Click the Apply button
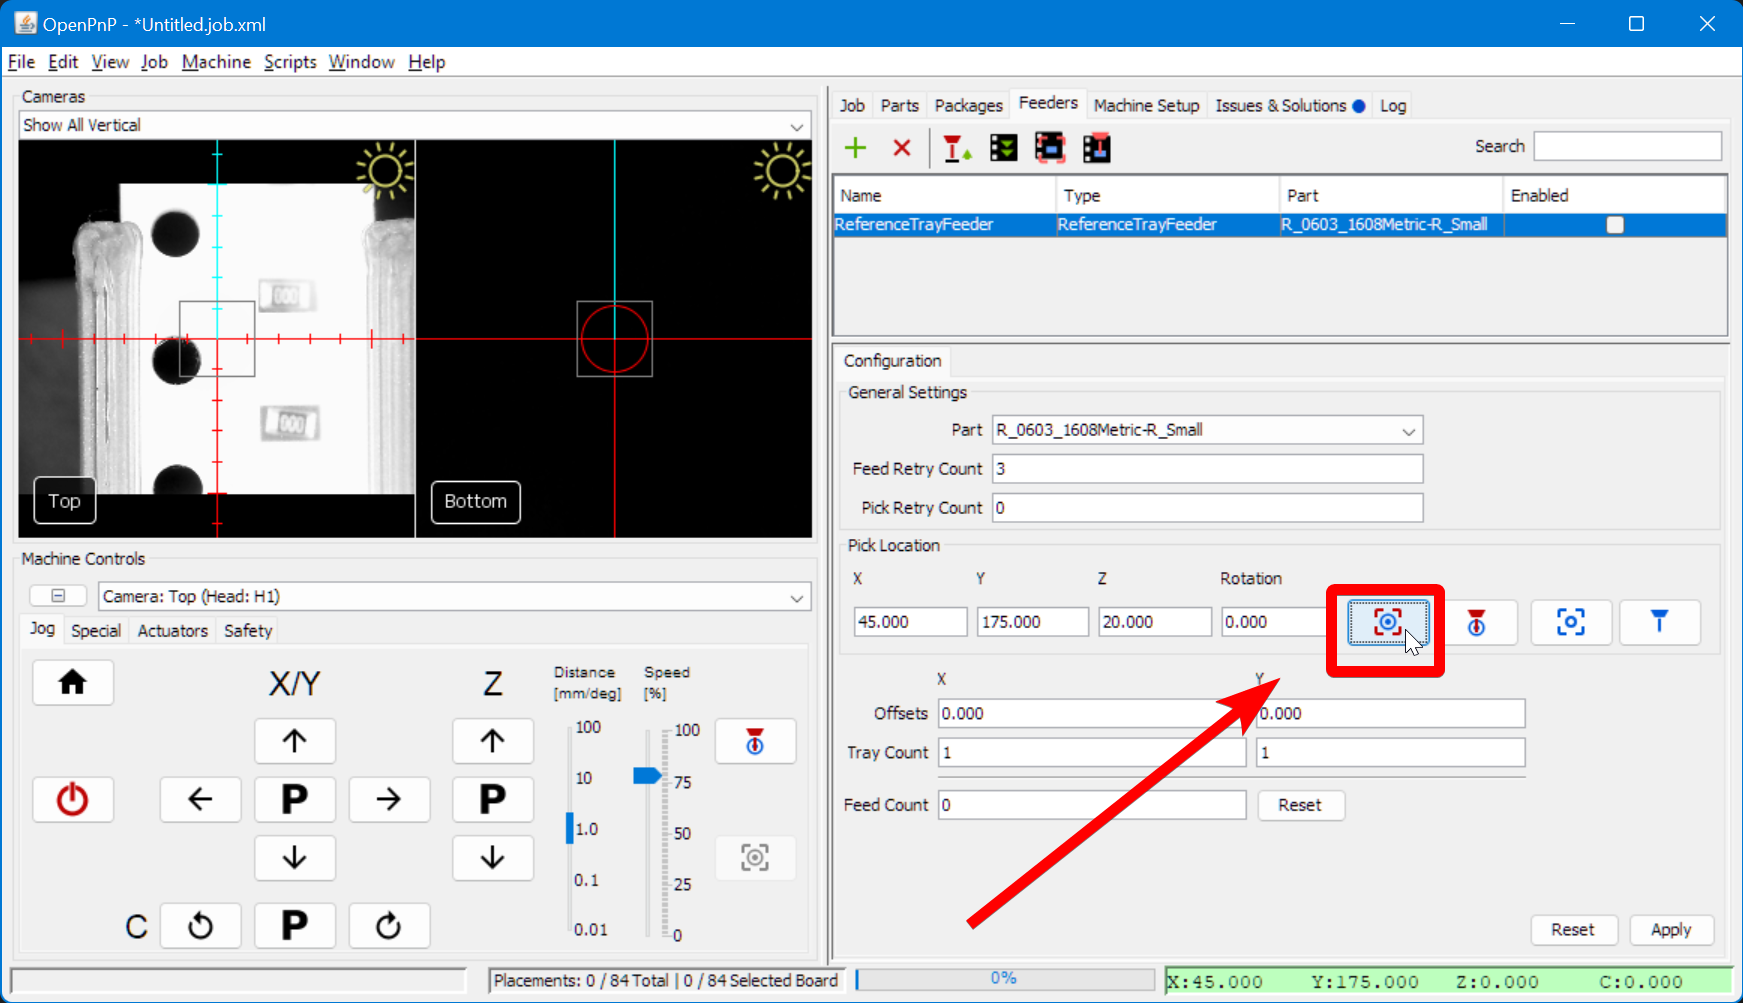This screenshot has height=1003, width=1743. (x=1671, y=930)
